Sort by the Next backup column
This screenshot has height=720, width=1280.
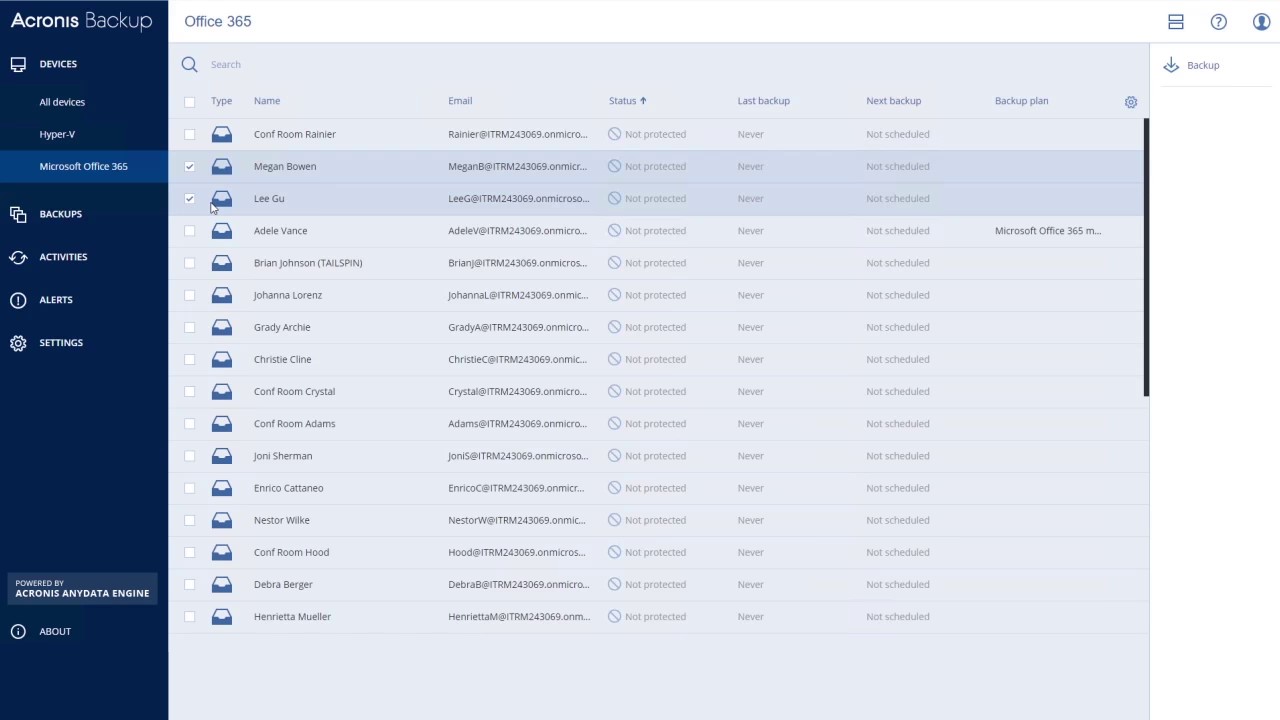893,101
